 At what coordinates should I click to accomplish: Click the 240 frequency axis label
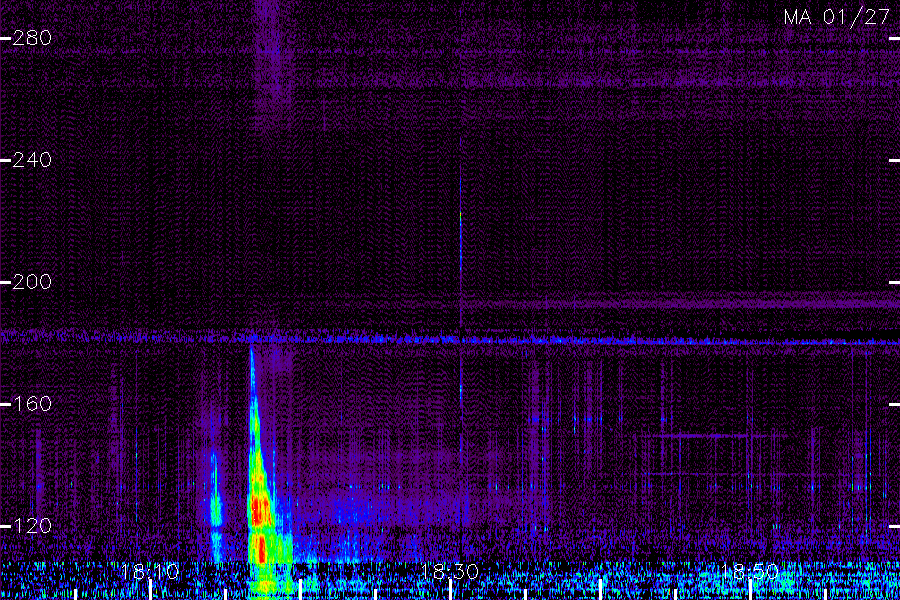tap(32, 160)
